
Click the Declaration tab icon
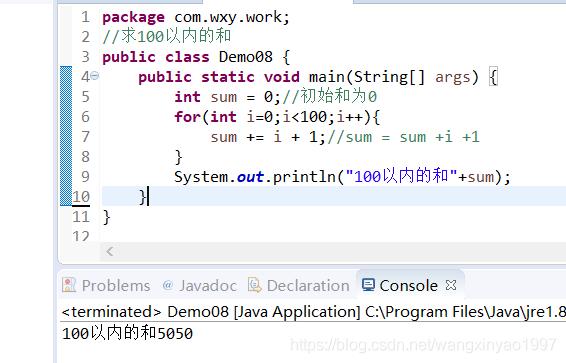coord(255,285)
